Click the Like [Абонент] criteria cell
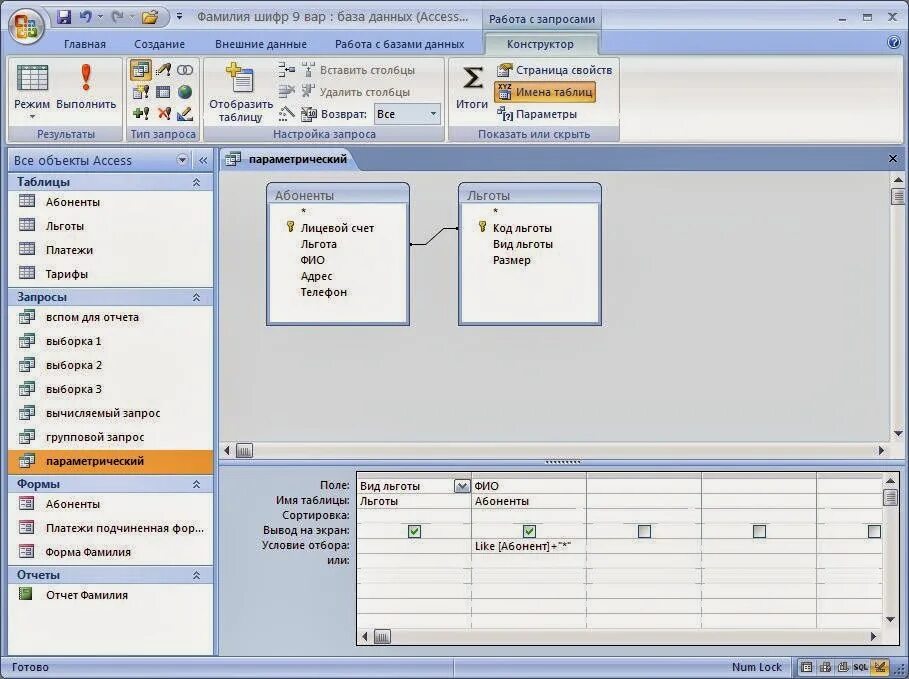The image size is (909, 679). (x=529, y=546)
